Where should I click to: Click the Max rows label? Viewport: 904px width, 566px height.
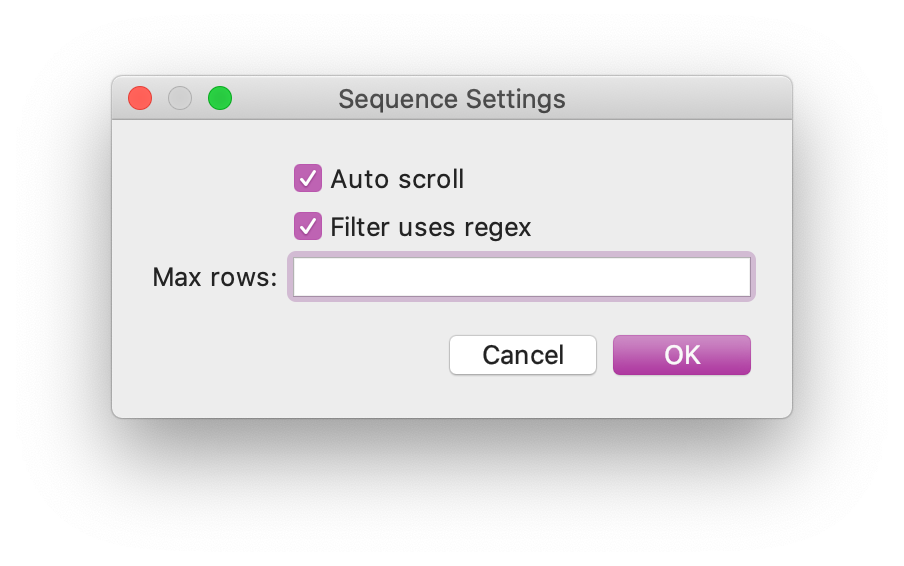(x=214, y=277)
